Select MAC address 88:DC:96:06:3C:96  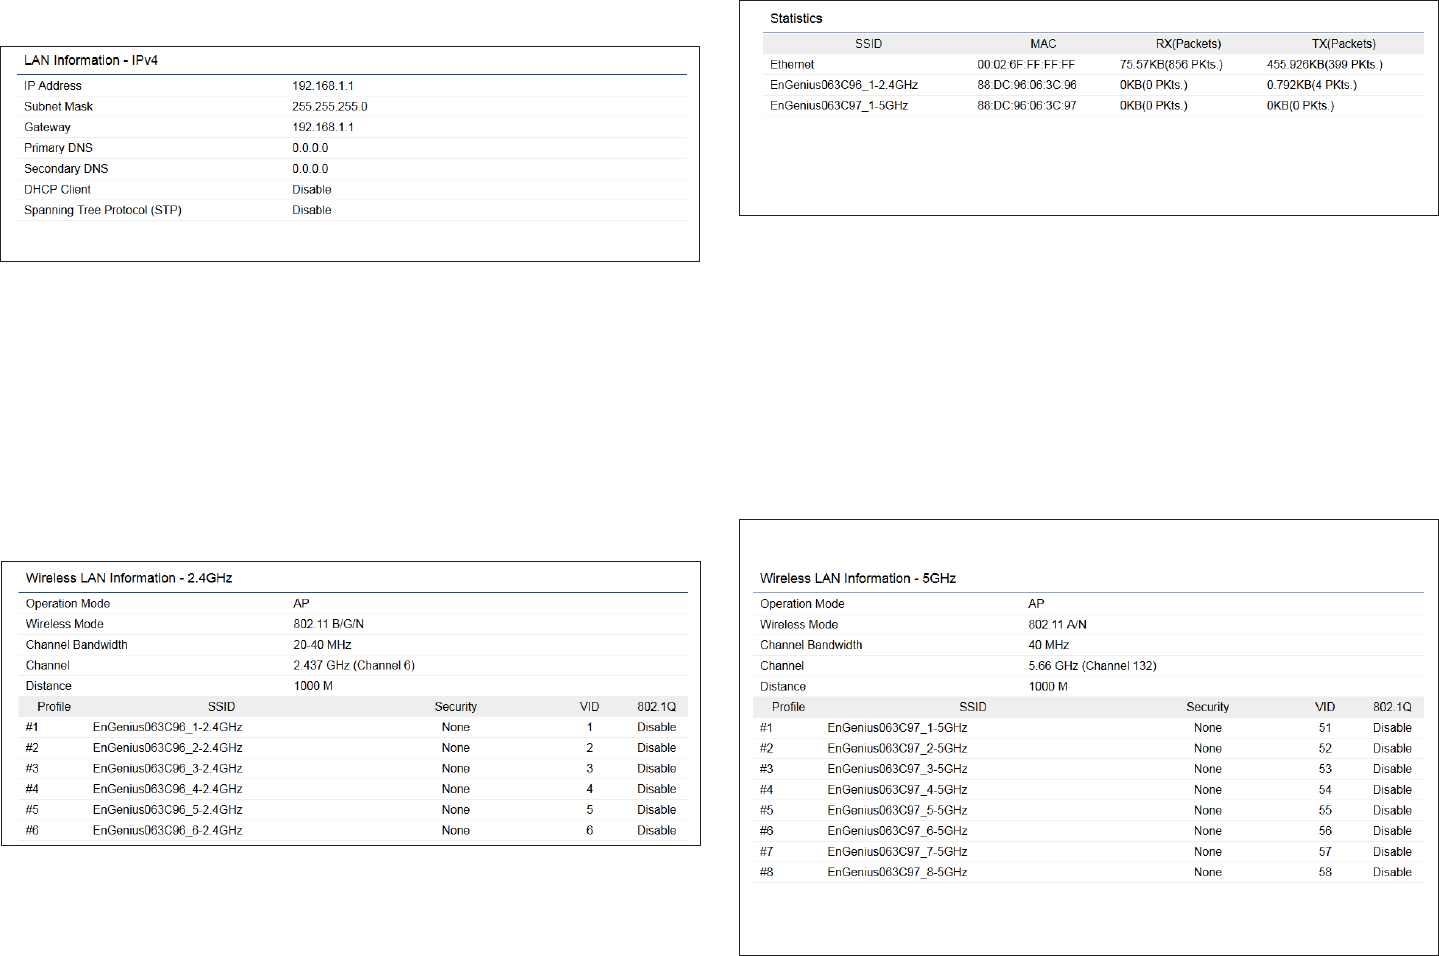1027,85
